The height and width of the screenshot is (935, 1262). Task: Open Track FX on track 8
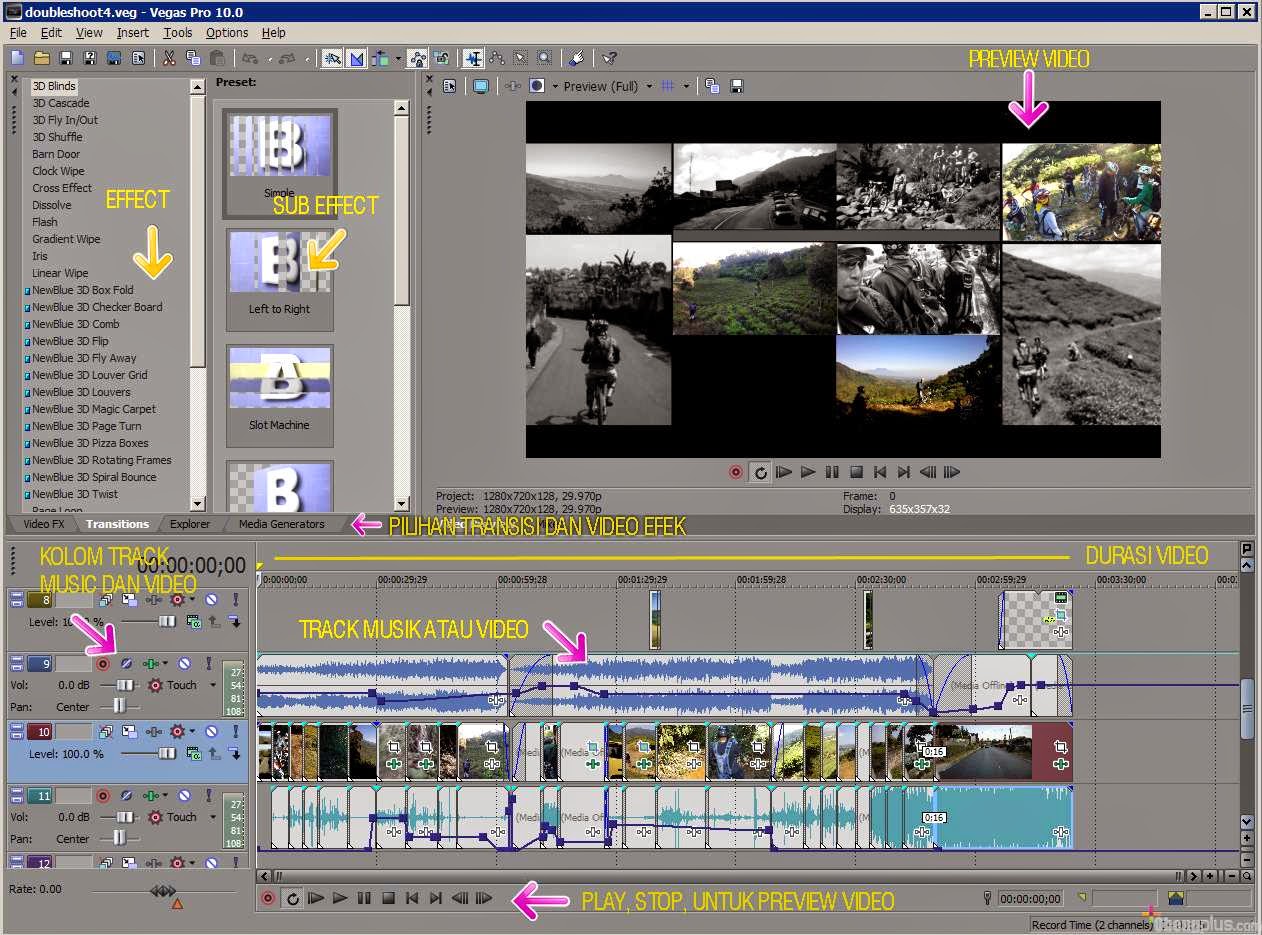153,600
